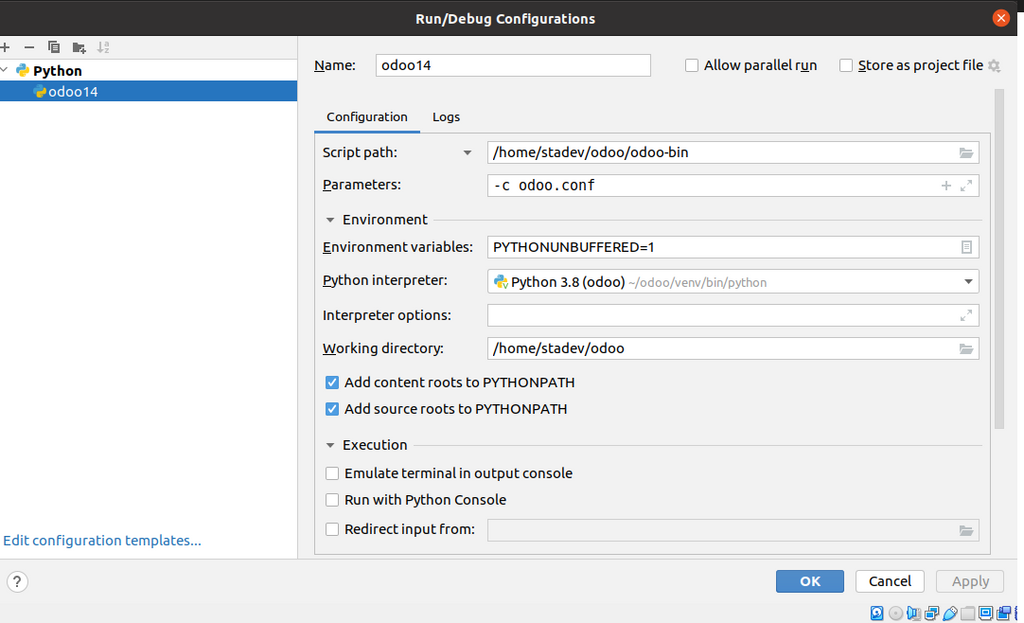
Task: Open the Python interpreter dropdown
Action: (x=968, y=281)
